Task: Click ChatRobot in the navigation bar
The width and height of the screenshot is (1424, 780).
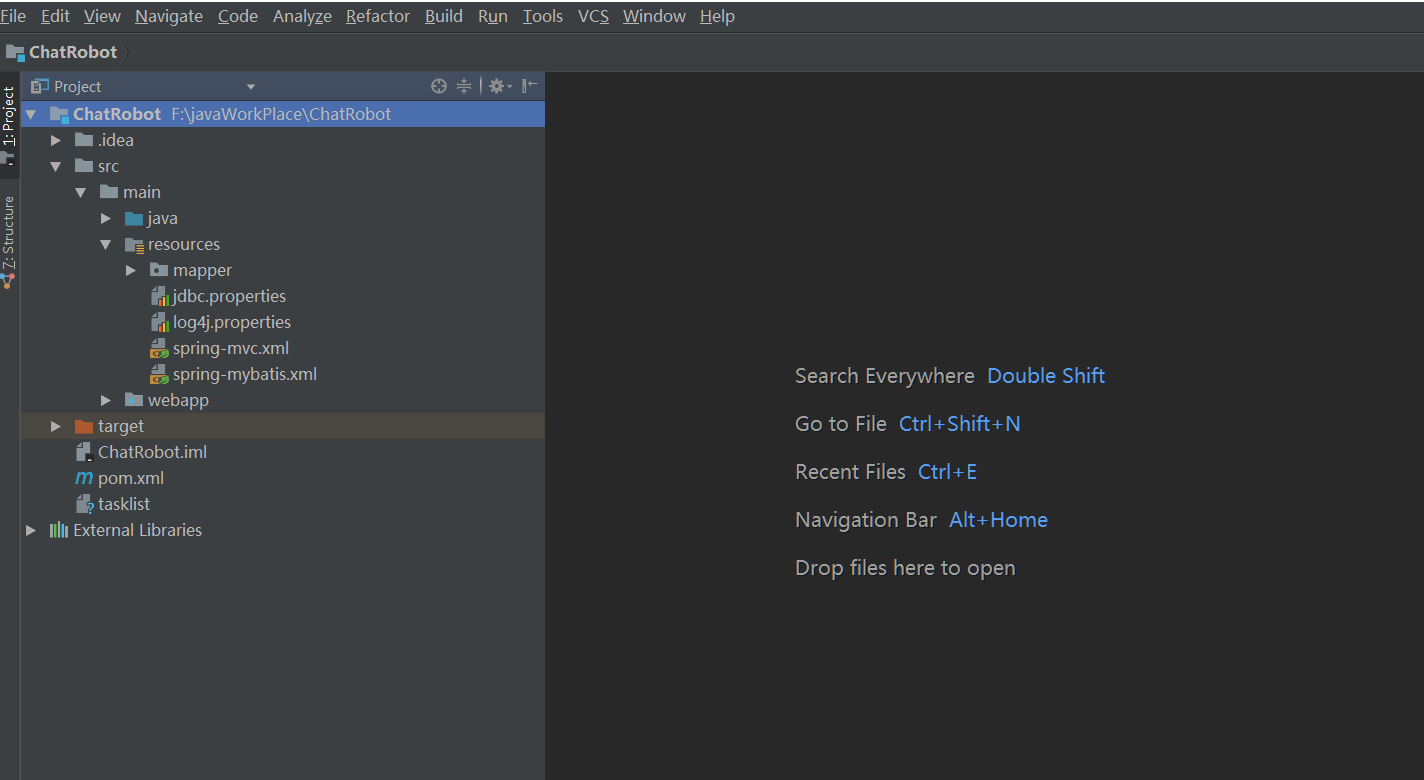Action: click(x=73, y=52)
